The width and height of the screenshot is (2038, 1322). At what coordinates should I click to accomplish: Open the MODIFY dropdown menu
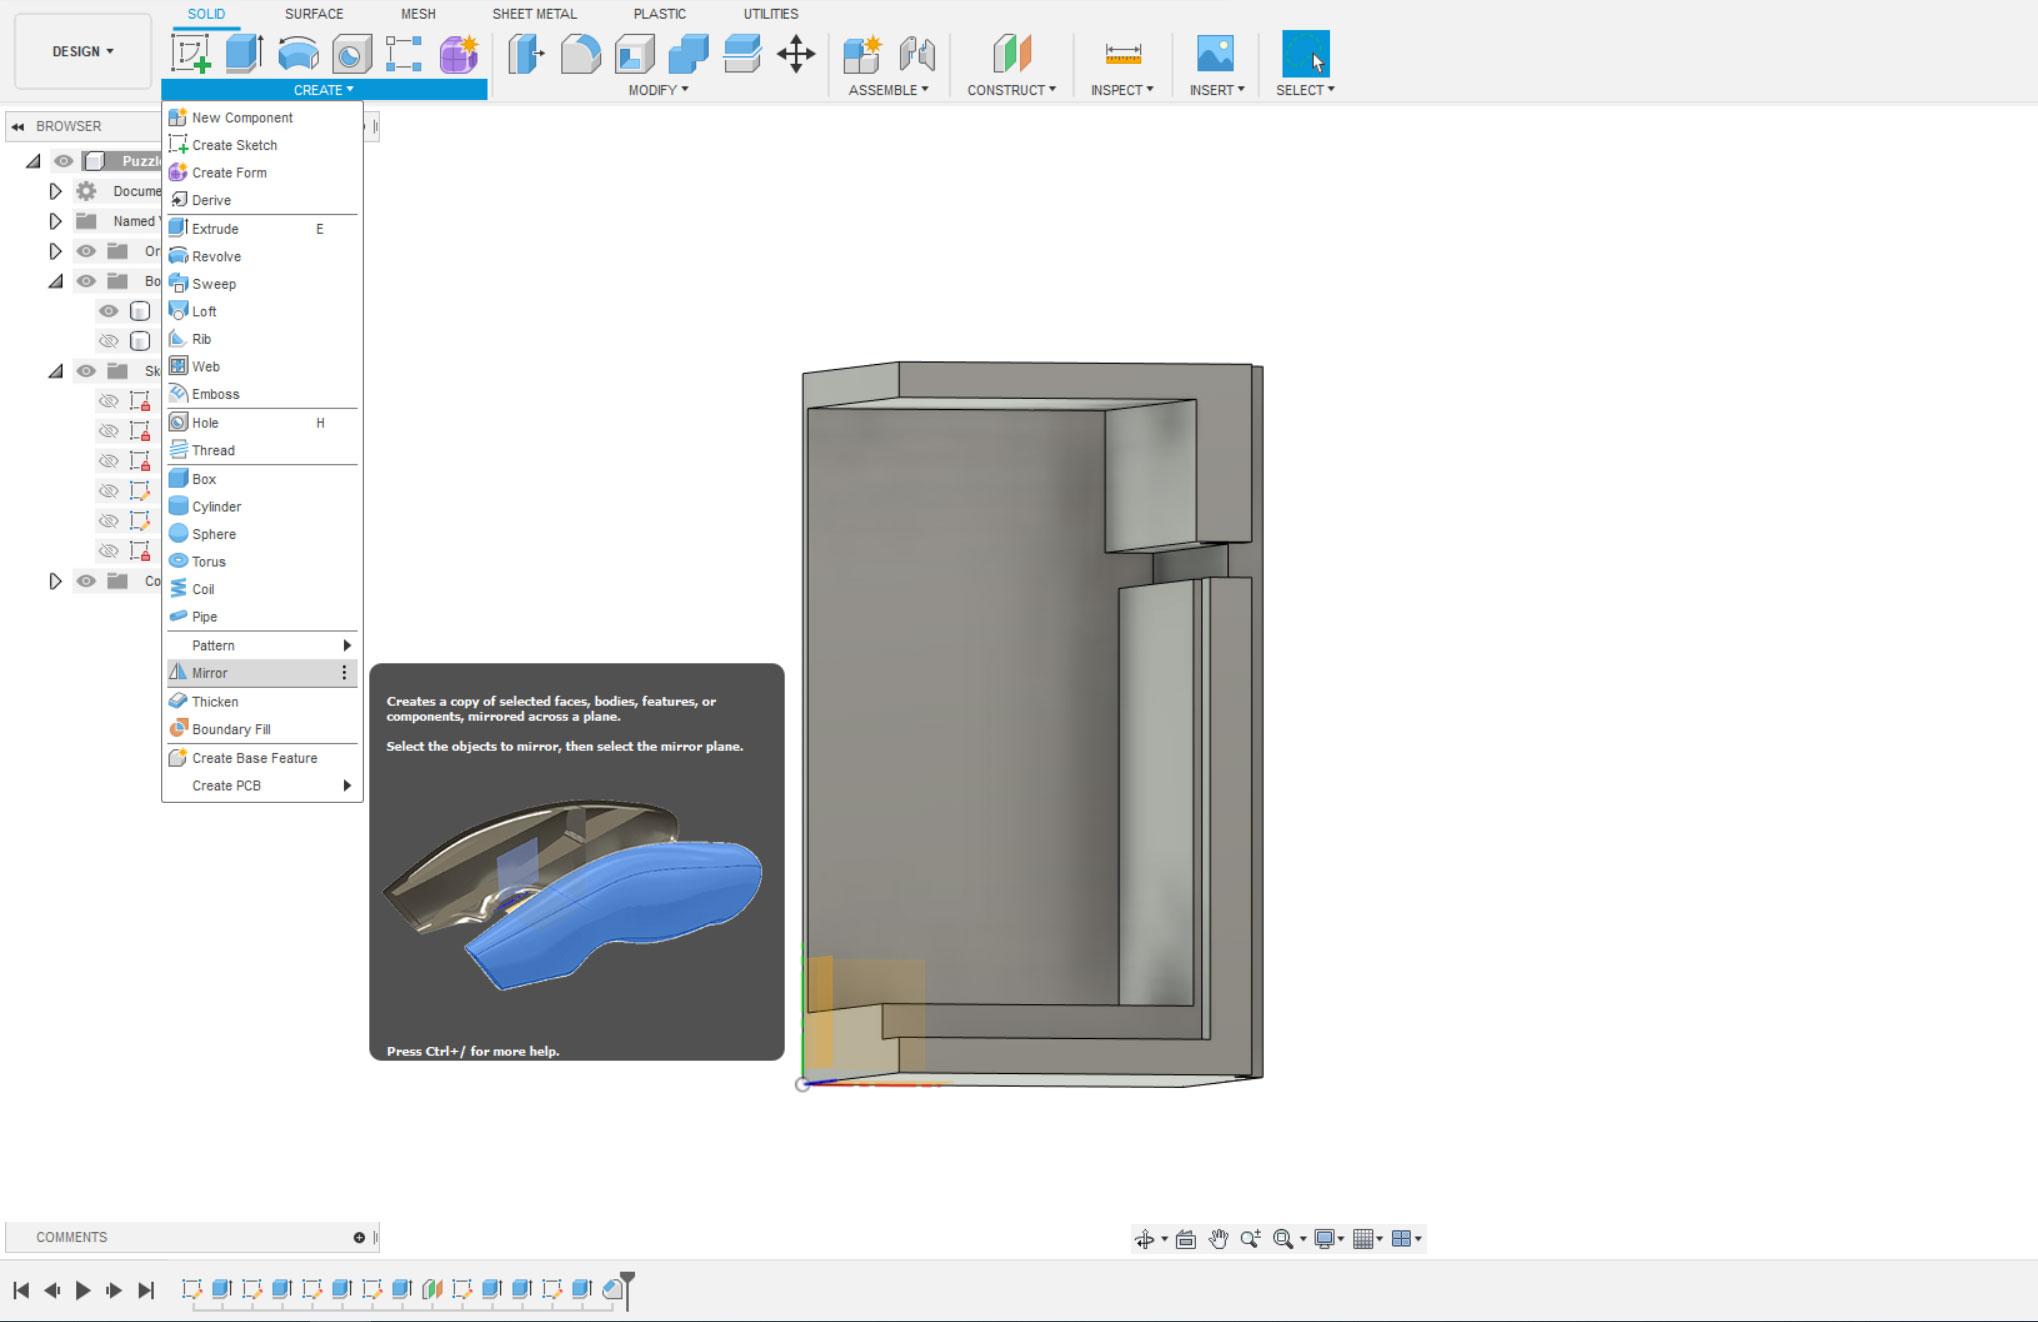click(658, 90)
